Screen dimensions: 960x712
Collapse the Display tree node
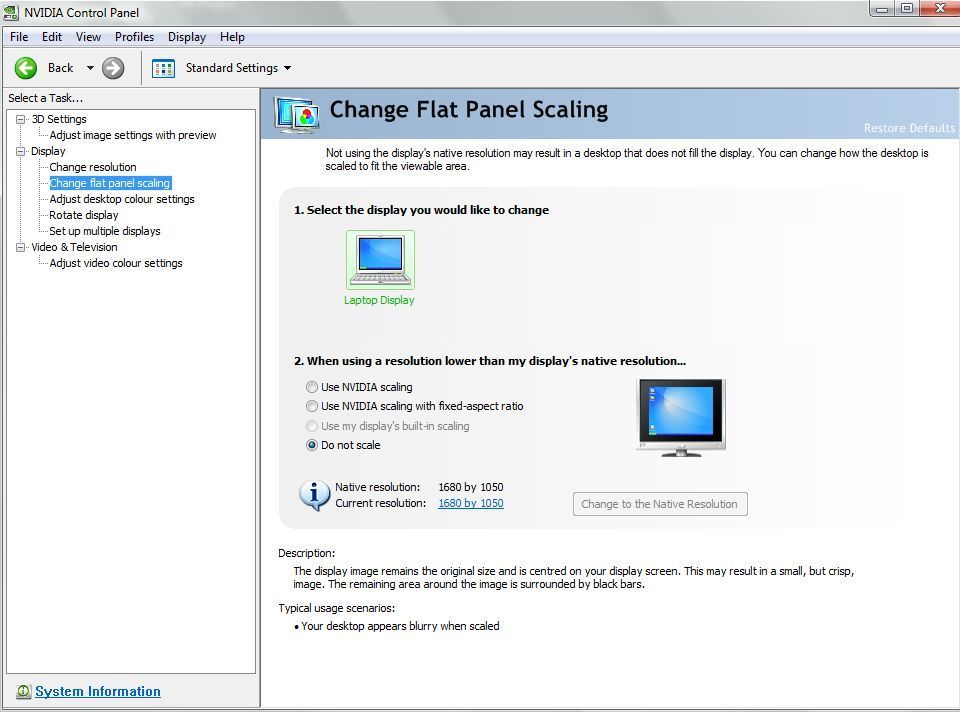click(21, 151)
